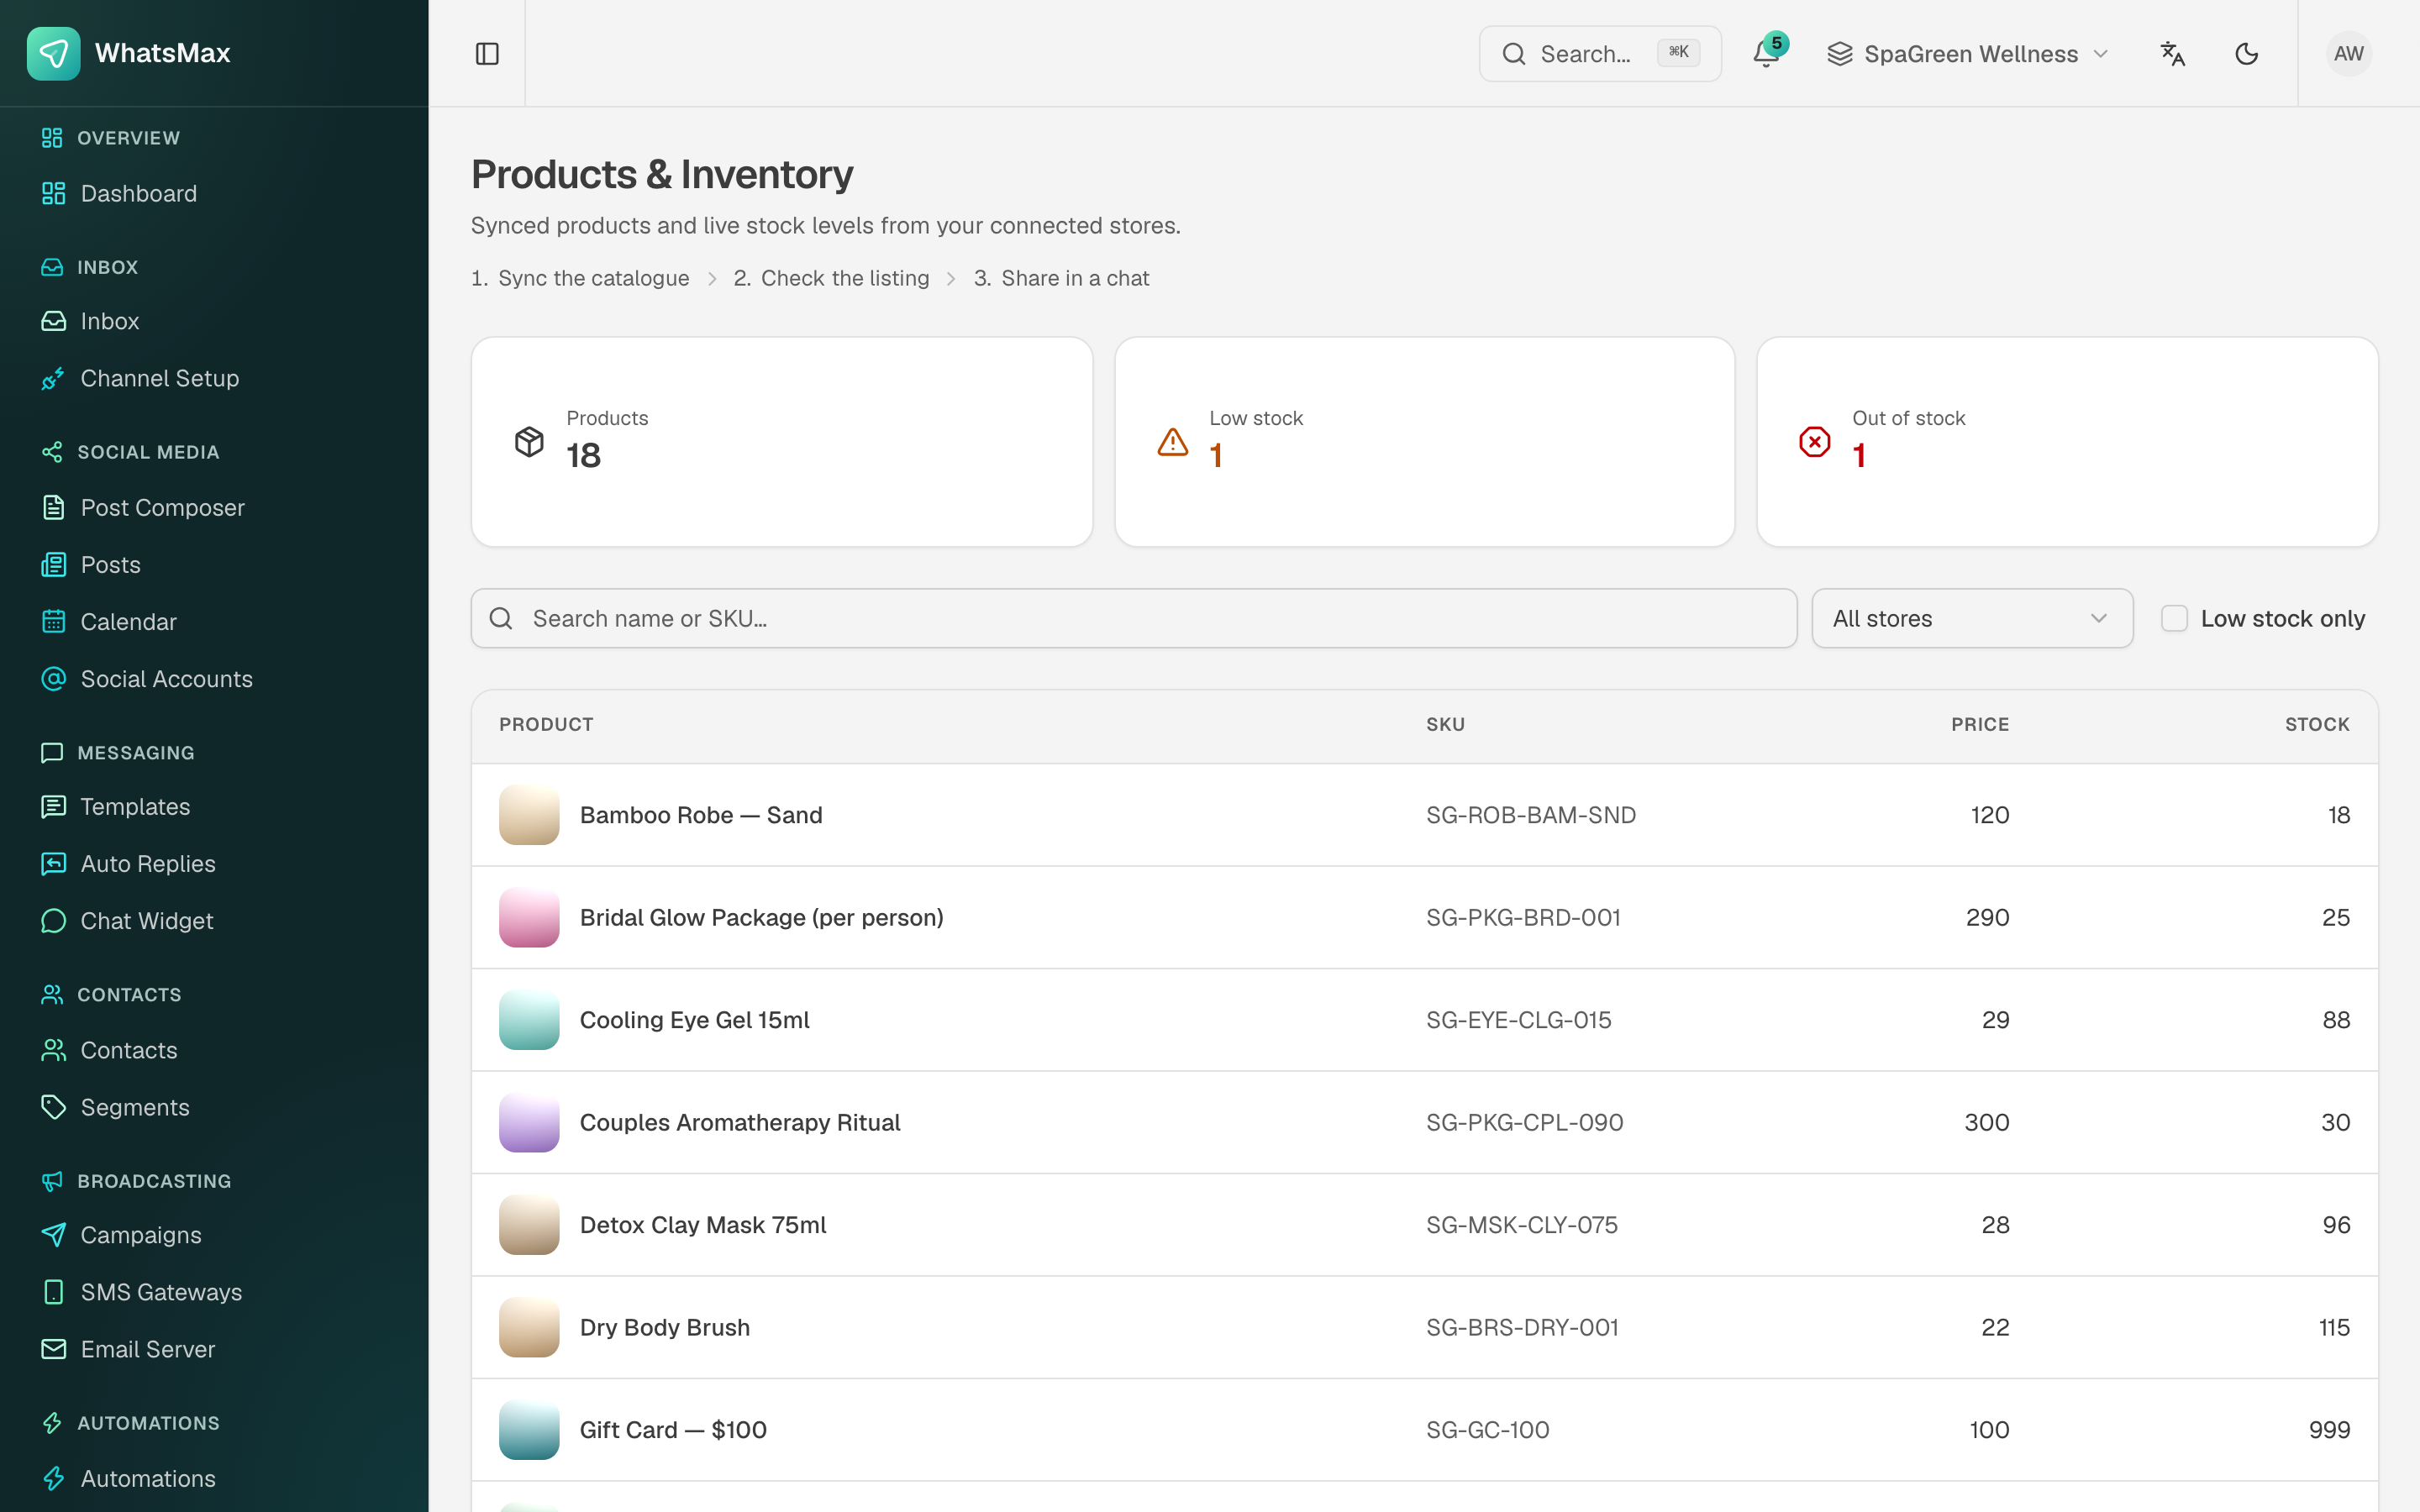Switch to dark mode moon icon

coord(2246,54)
